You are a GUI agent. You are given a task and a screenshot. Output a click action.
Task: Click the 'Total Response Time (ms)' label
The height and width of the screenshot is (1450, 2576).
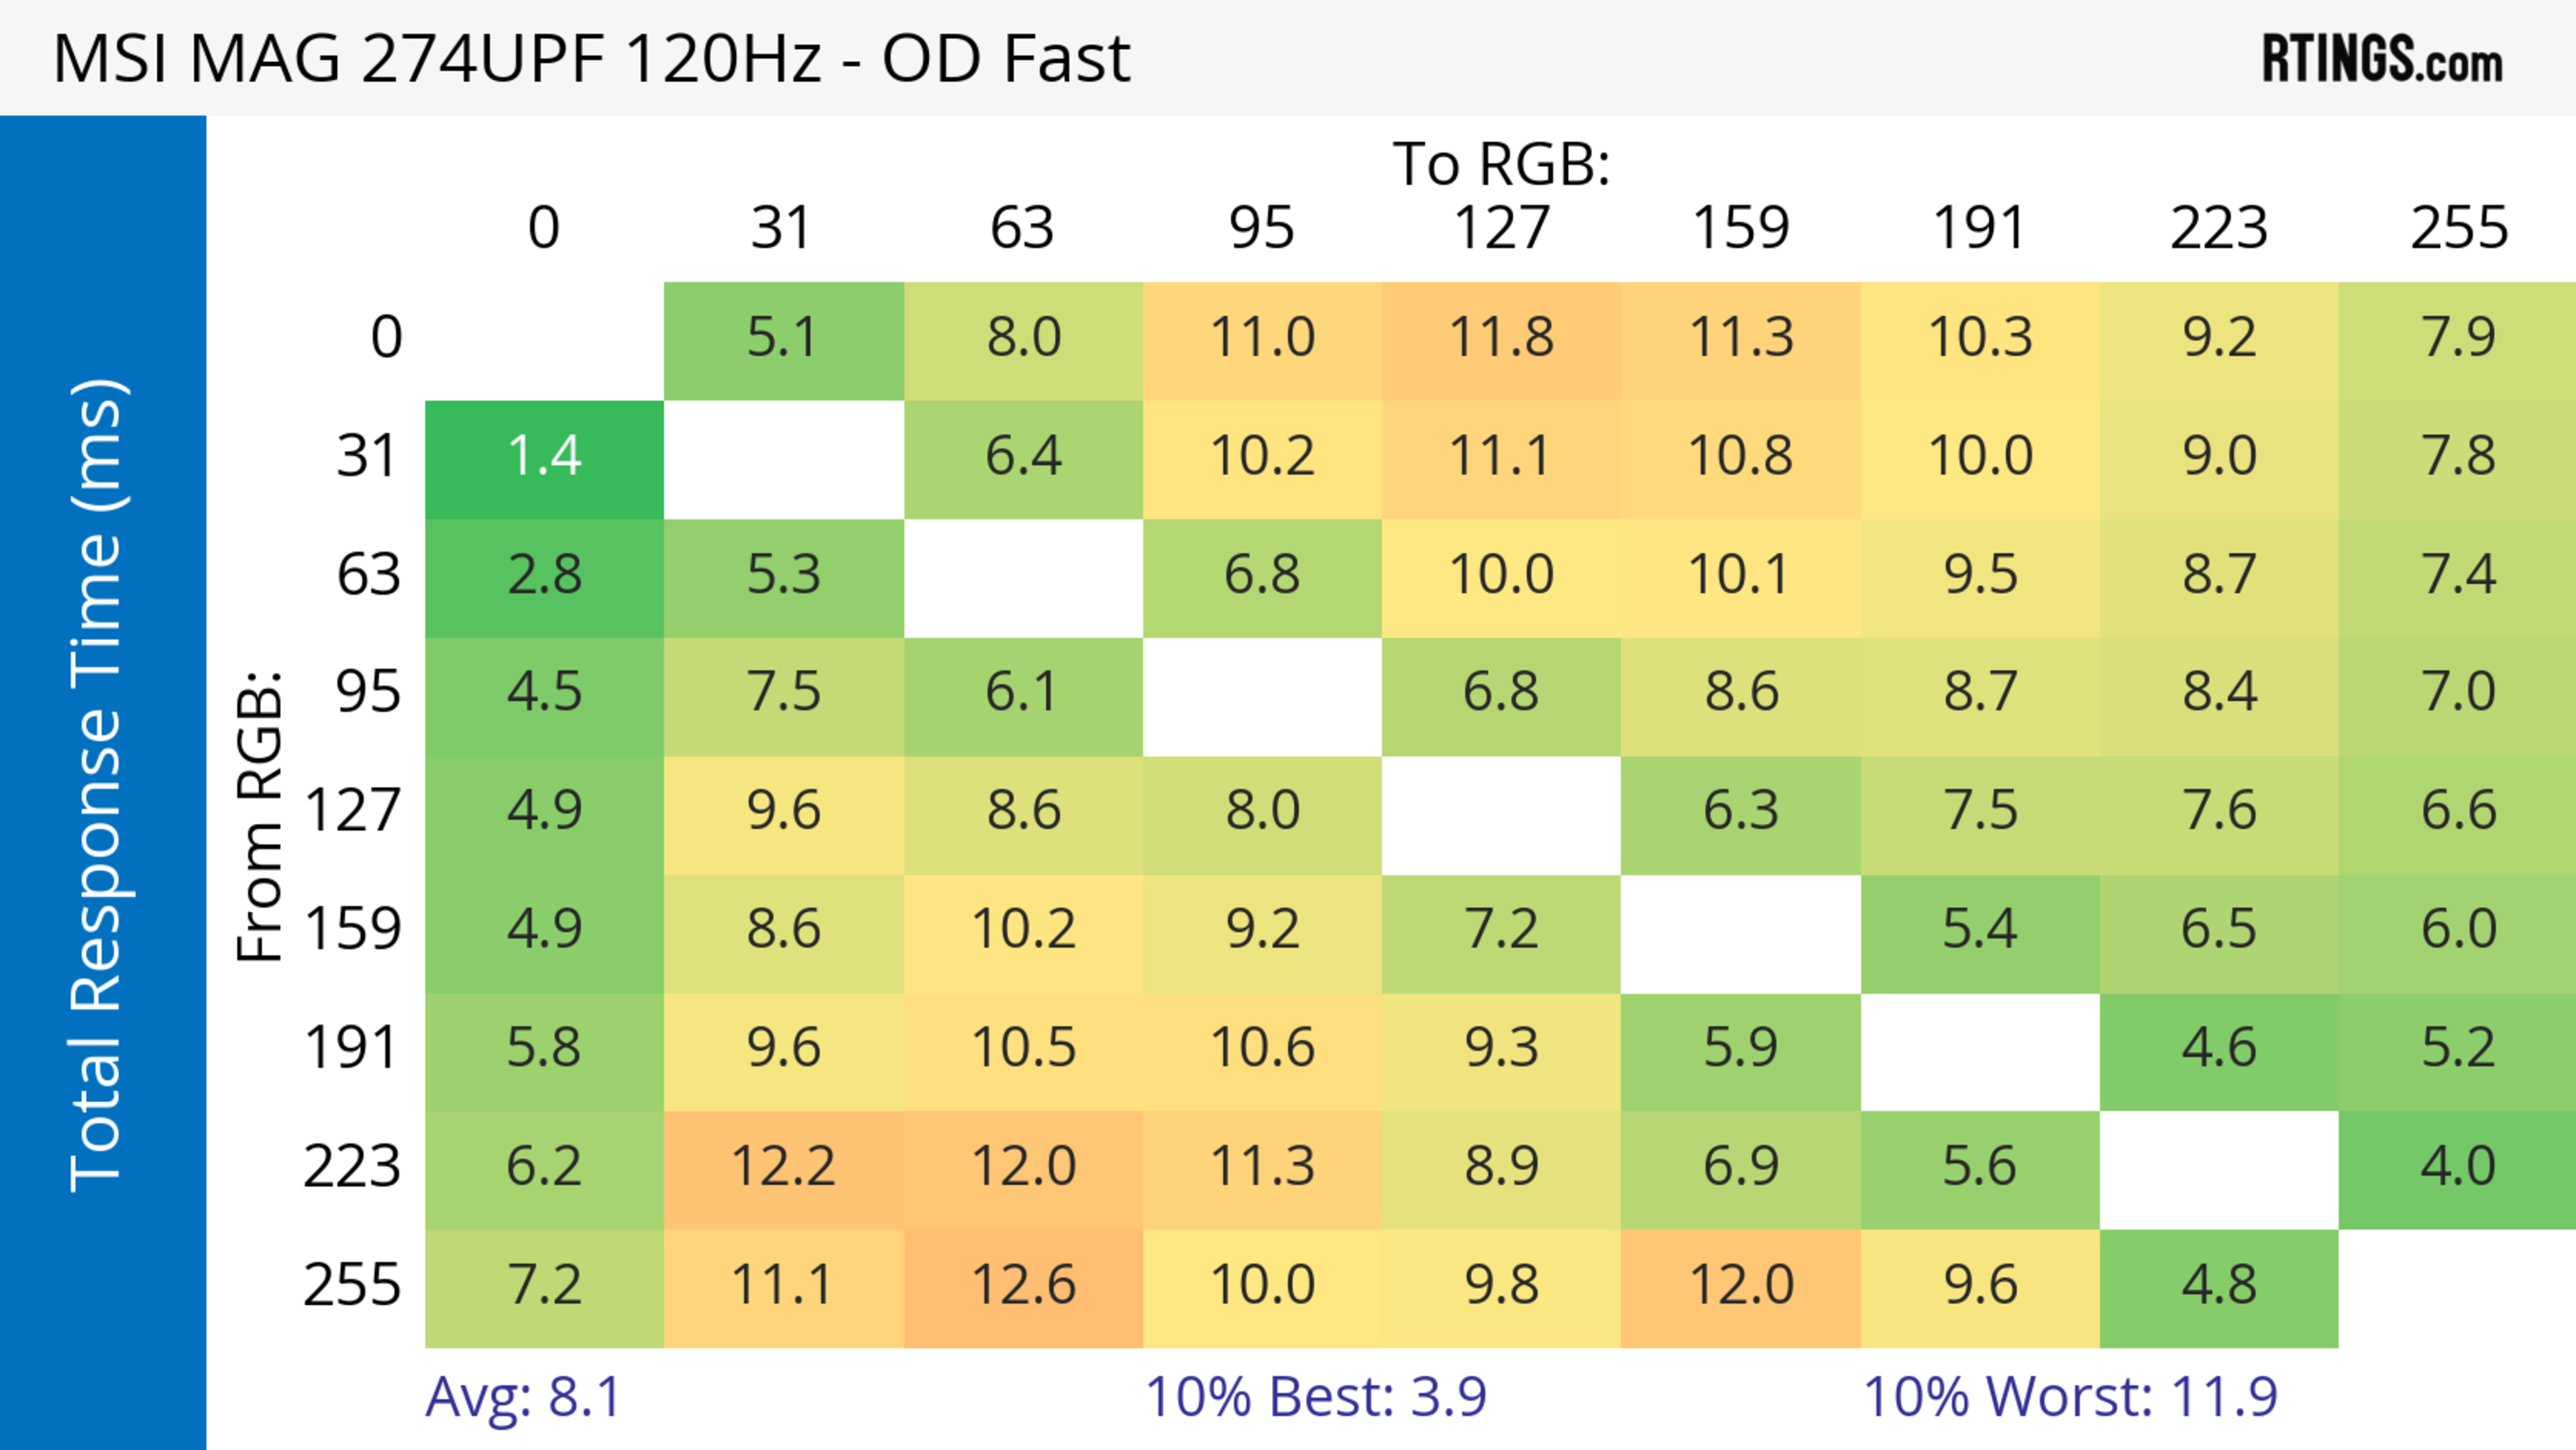click(98, 785)
